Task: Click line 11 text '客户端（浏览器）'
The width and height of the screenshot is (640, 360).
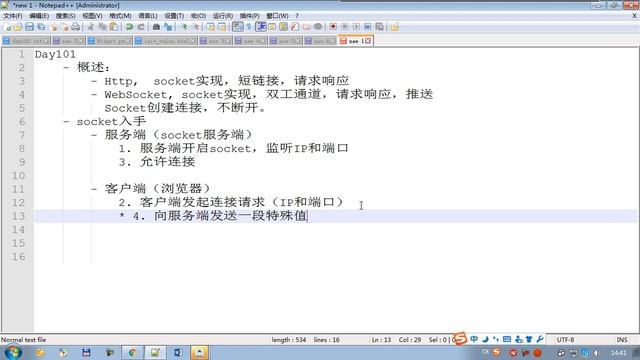Action: tap(158, 189)
